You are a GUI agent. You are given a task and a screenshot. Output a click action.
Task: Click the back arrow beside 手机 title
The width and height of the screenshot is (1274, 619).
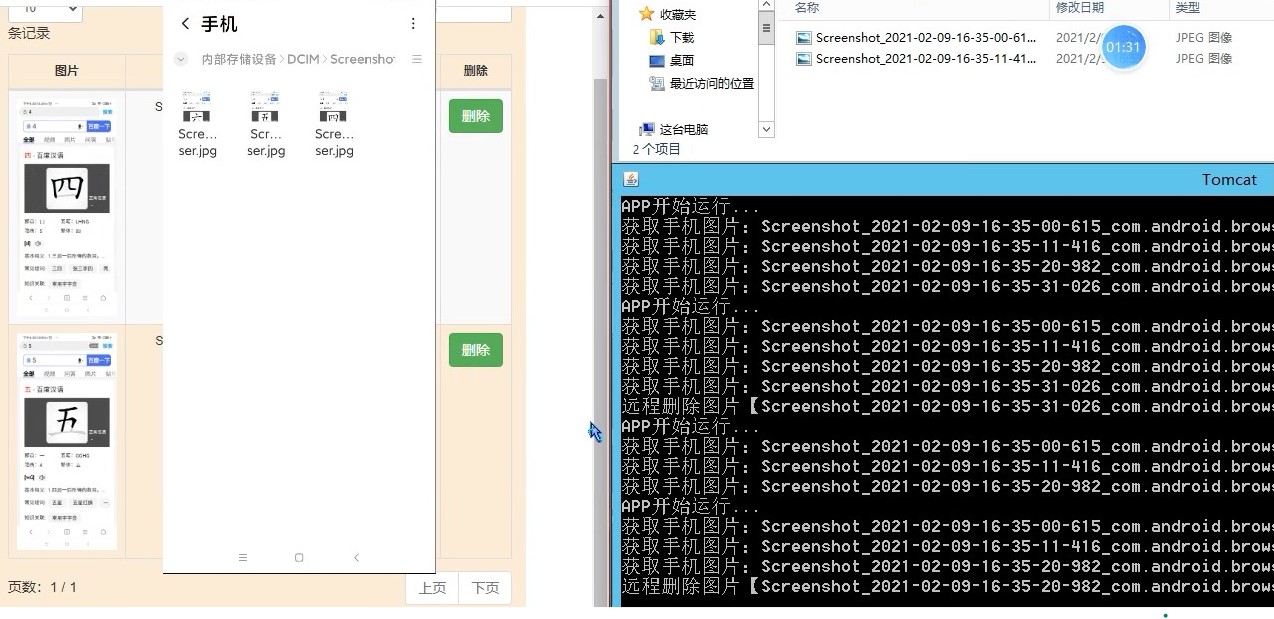(185, 23)
